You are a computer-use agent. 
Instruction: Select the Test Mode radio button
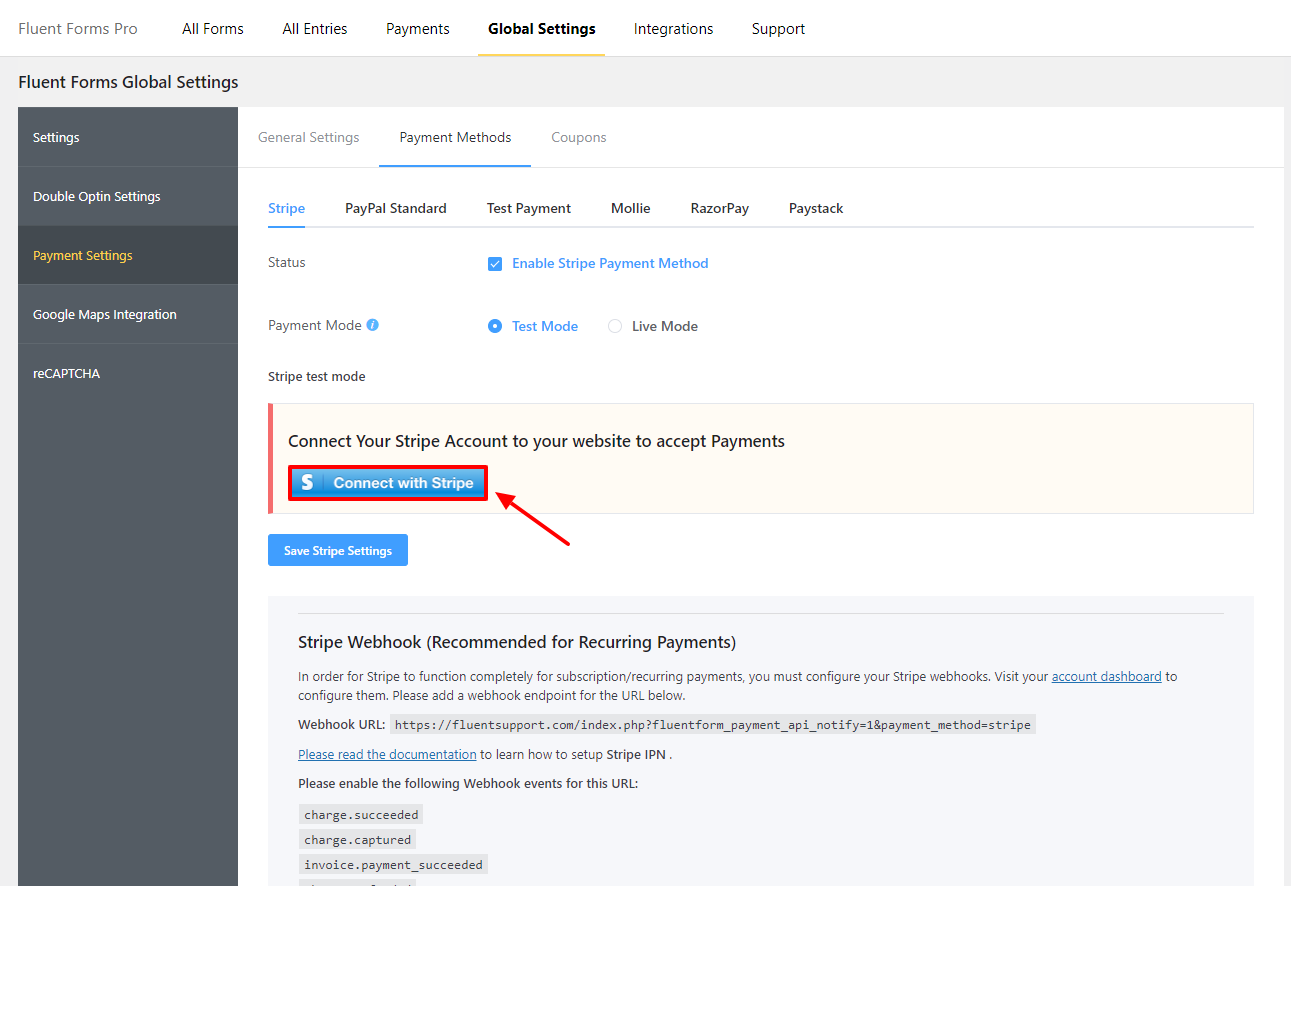pos(495,326)
